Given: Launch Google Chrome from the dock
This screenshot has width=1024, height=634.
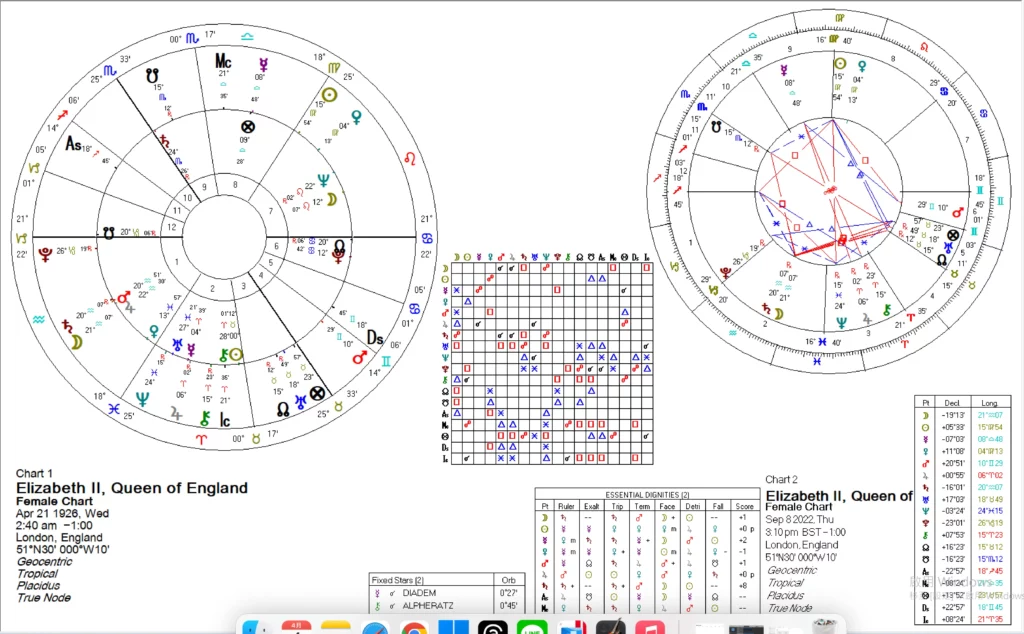Looking at the screenshot, I should (414, 629).
